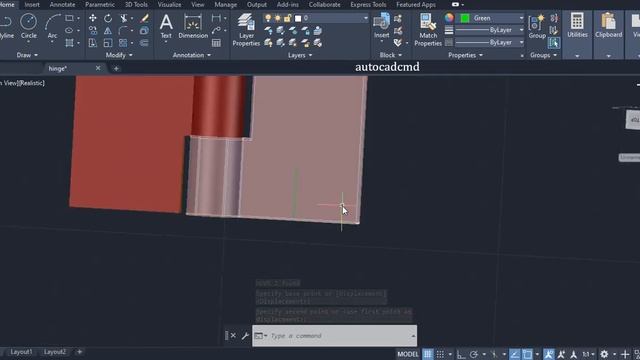
Task: Expand the Modify panel
Action: click(119, 55)
